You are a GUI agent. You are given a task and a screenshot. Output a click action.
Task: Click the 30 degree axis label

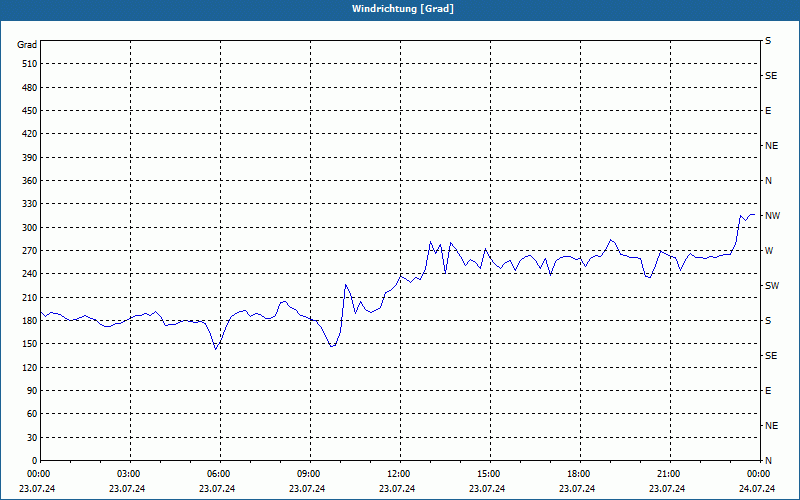pos(31,437)
